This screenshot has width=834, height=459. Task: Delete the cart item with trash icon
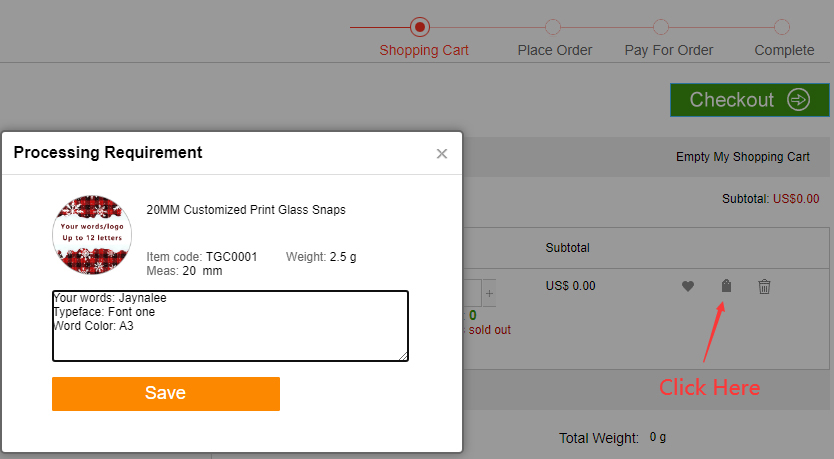pos(764,287)
